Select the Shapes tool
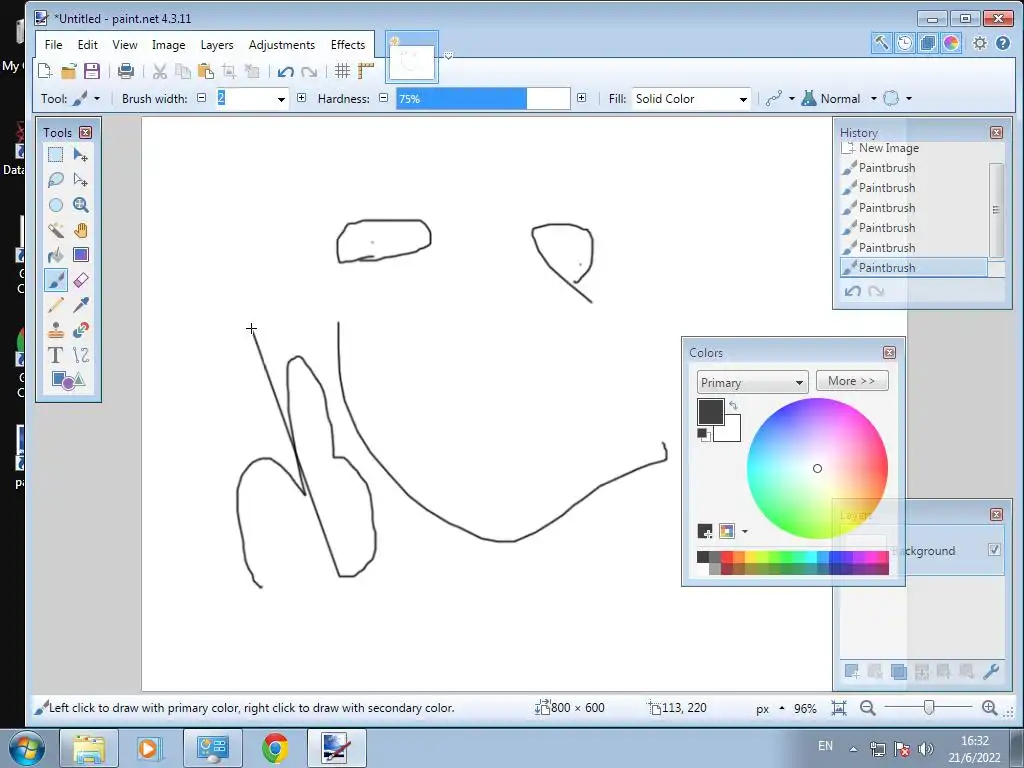 68,380
